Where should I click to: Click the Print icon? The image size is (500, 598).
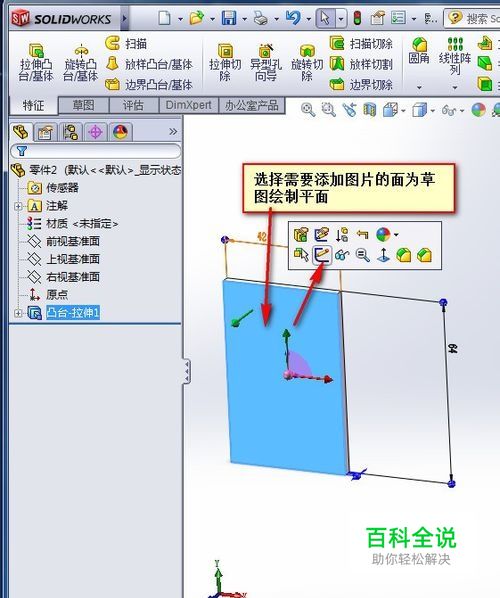click(x=261, y=18)
